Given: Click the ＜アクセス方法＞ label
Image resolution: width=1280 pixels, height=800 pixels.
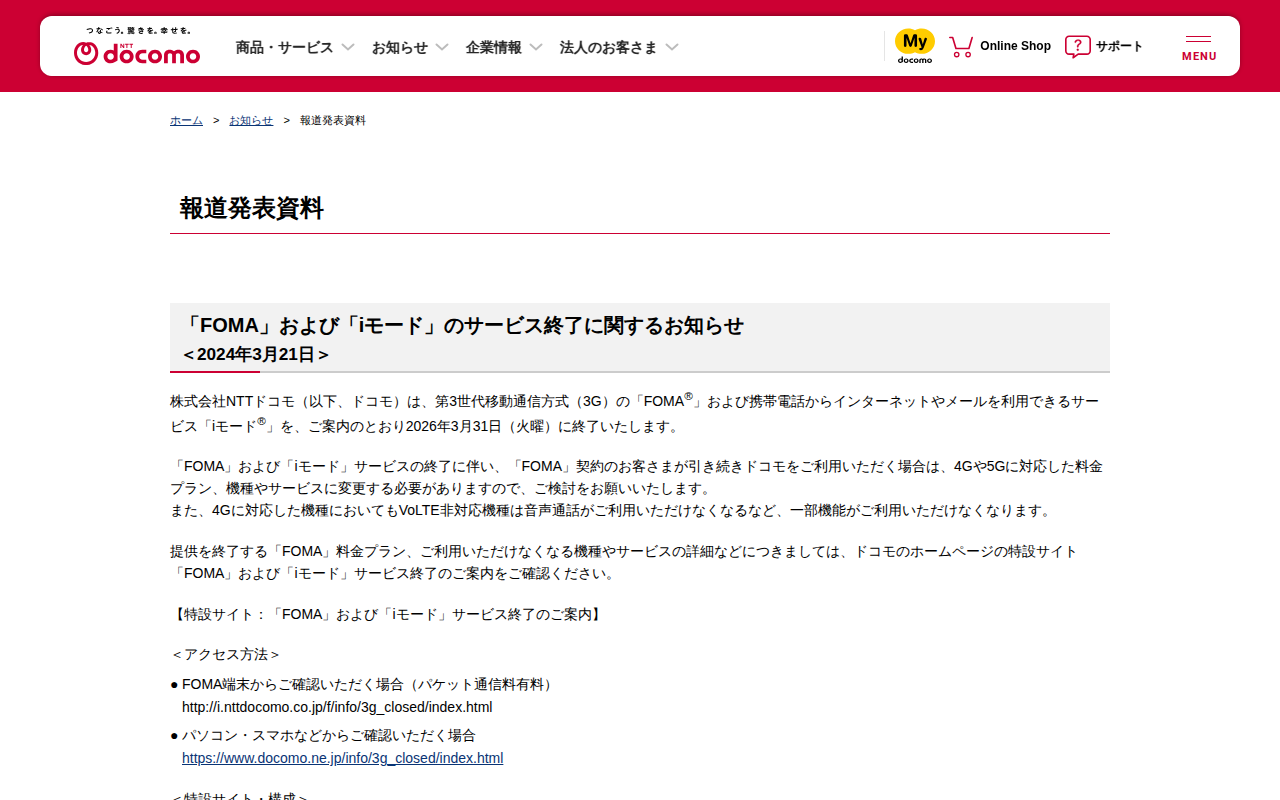Looking at the screenshot, I should 226,654.
